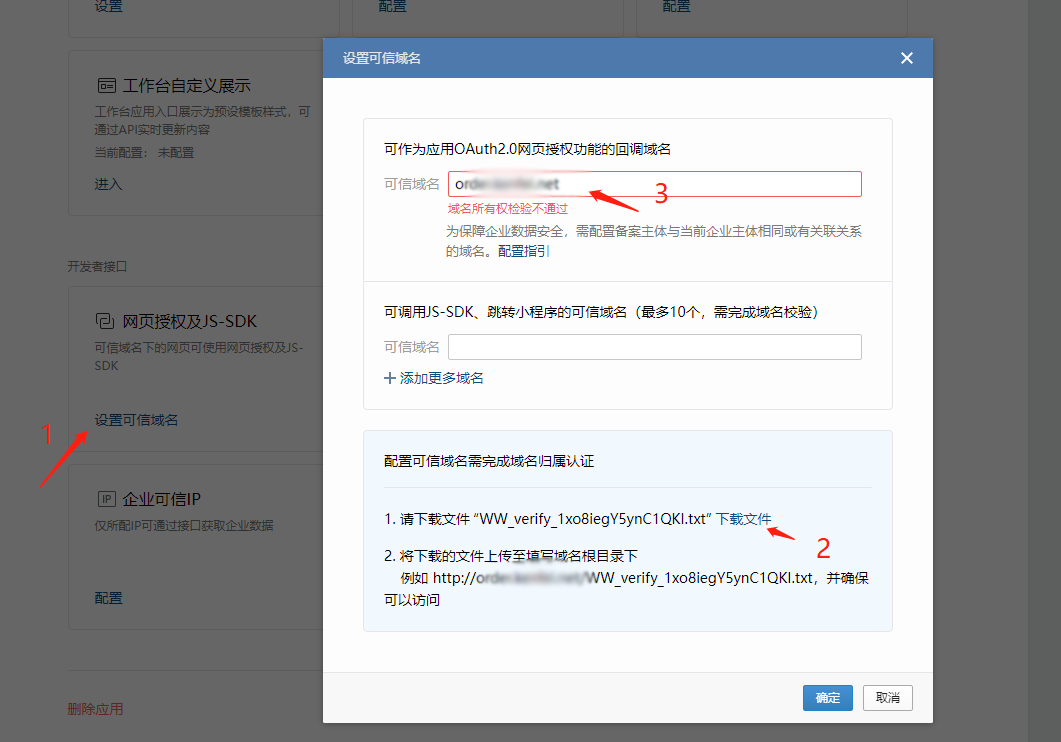Screen dimensions: 1061x742
Task: Click the 工作台自定义展示 card icon
Action: click(106, 85)
